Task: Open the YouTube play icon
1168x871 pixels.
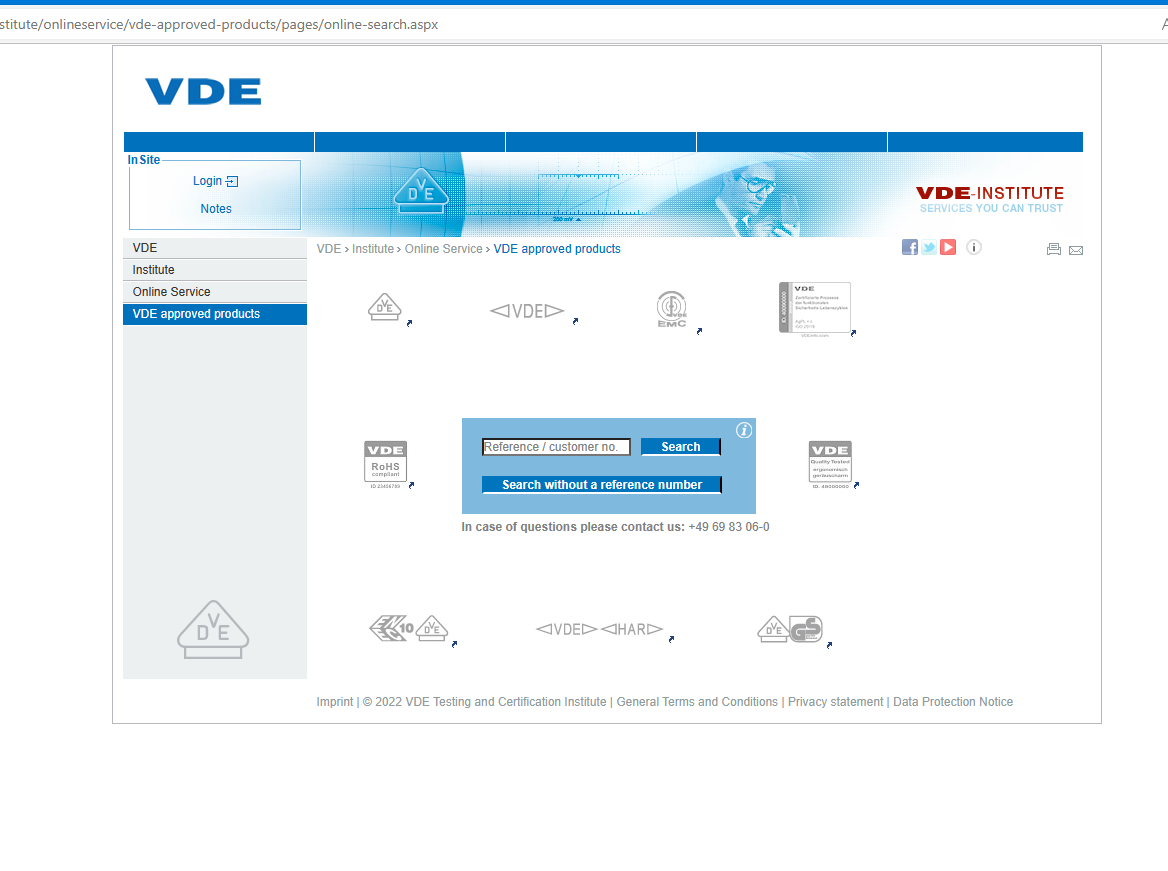Action: click(x=948, y=247)
